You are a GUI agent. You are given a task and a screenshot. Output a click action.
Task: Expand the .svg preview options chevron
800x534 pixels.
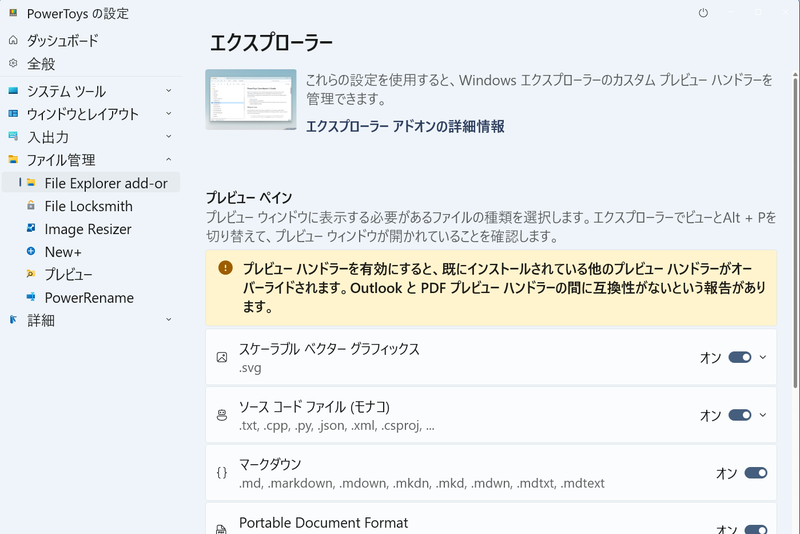click(763, 357)
